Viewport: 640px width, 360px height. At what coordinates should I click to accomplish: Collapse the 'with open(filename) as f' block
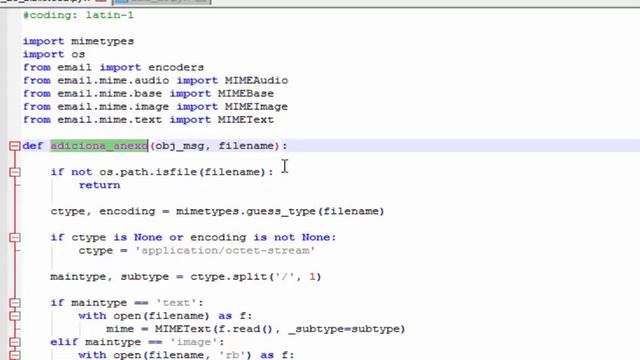[x=15, y=316]
